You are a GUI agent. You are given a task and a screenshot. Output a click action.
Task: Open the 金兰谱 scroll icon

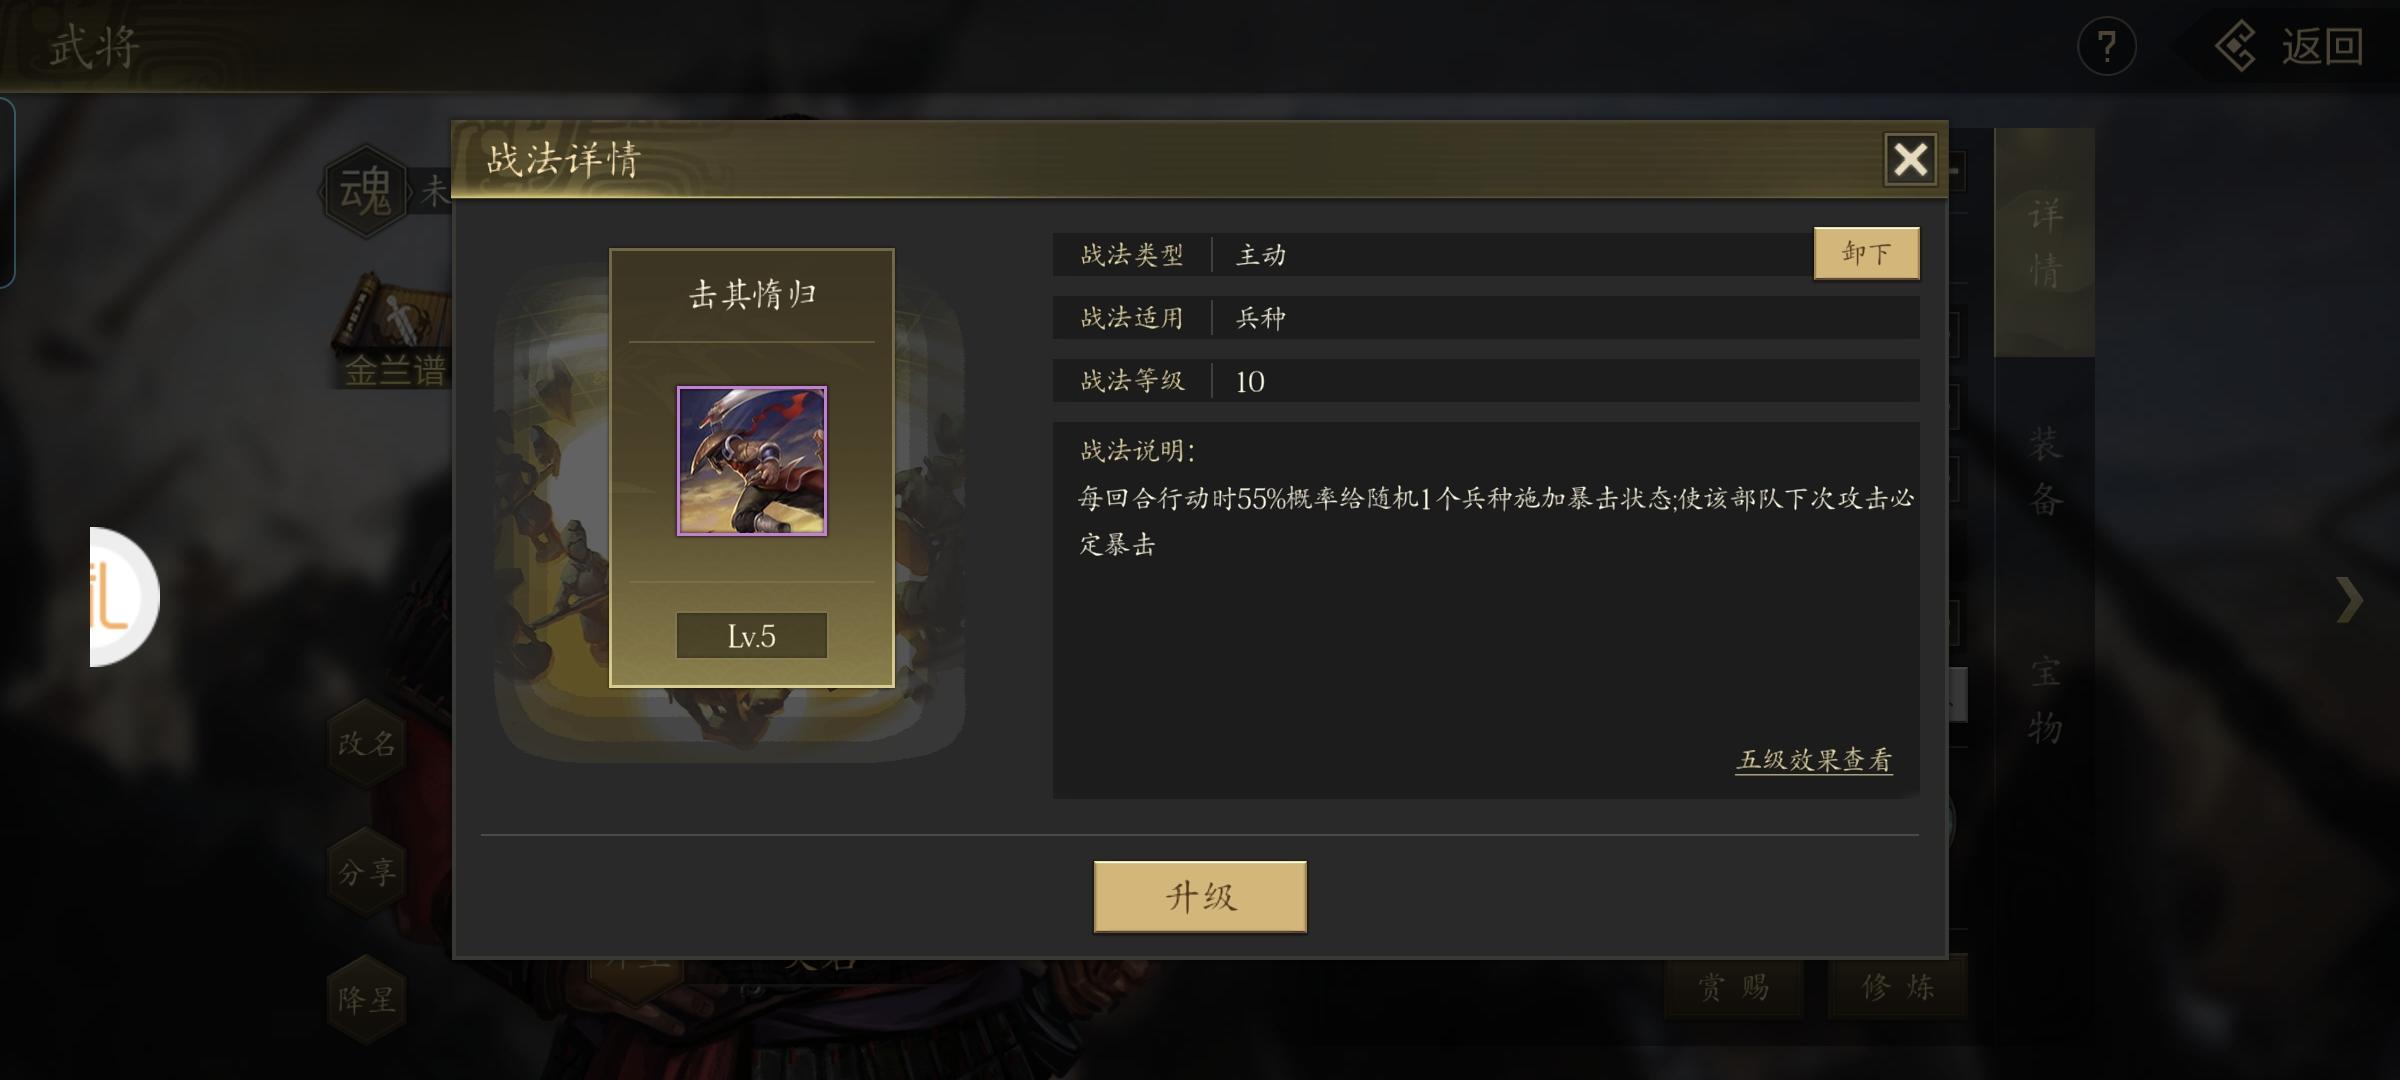tap(392, 332)
